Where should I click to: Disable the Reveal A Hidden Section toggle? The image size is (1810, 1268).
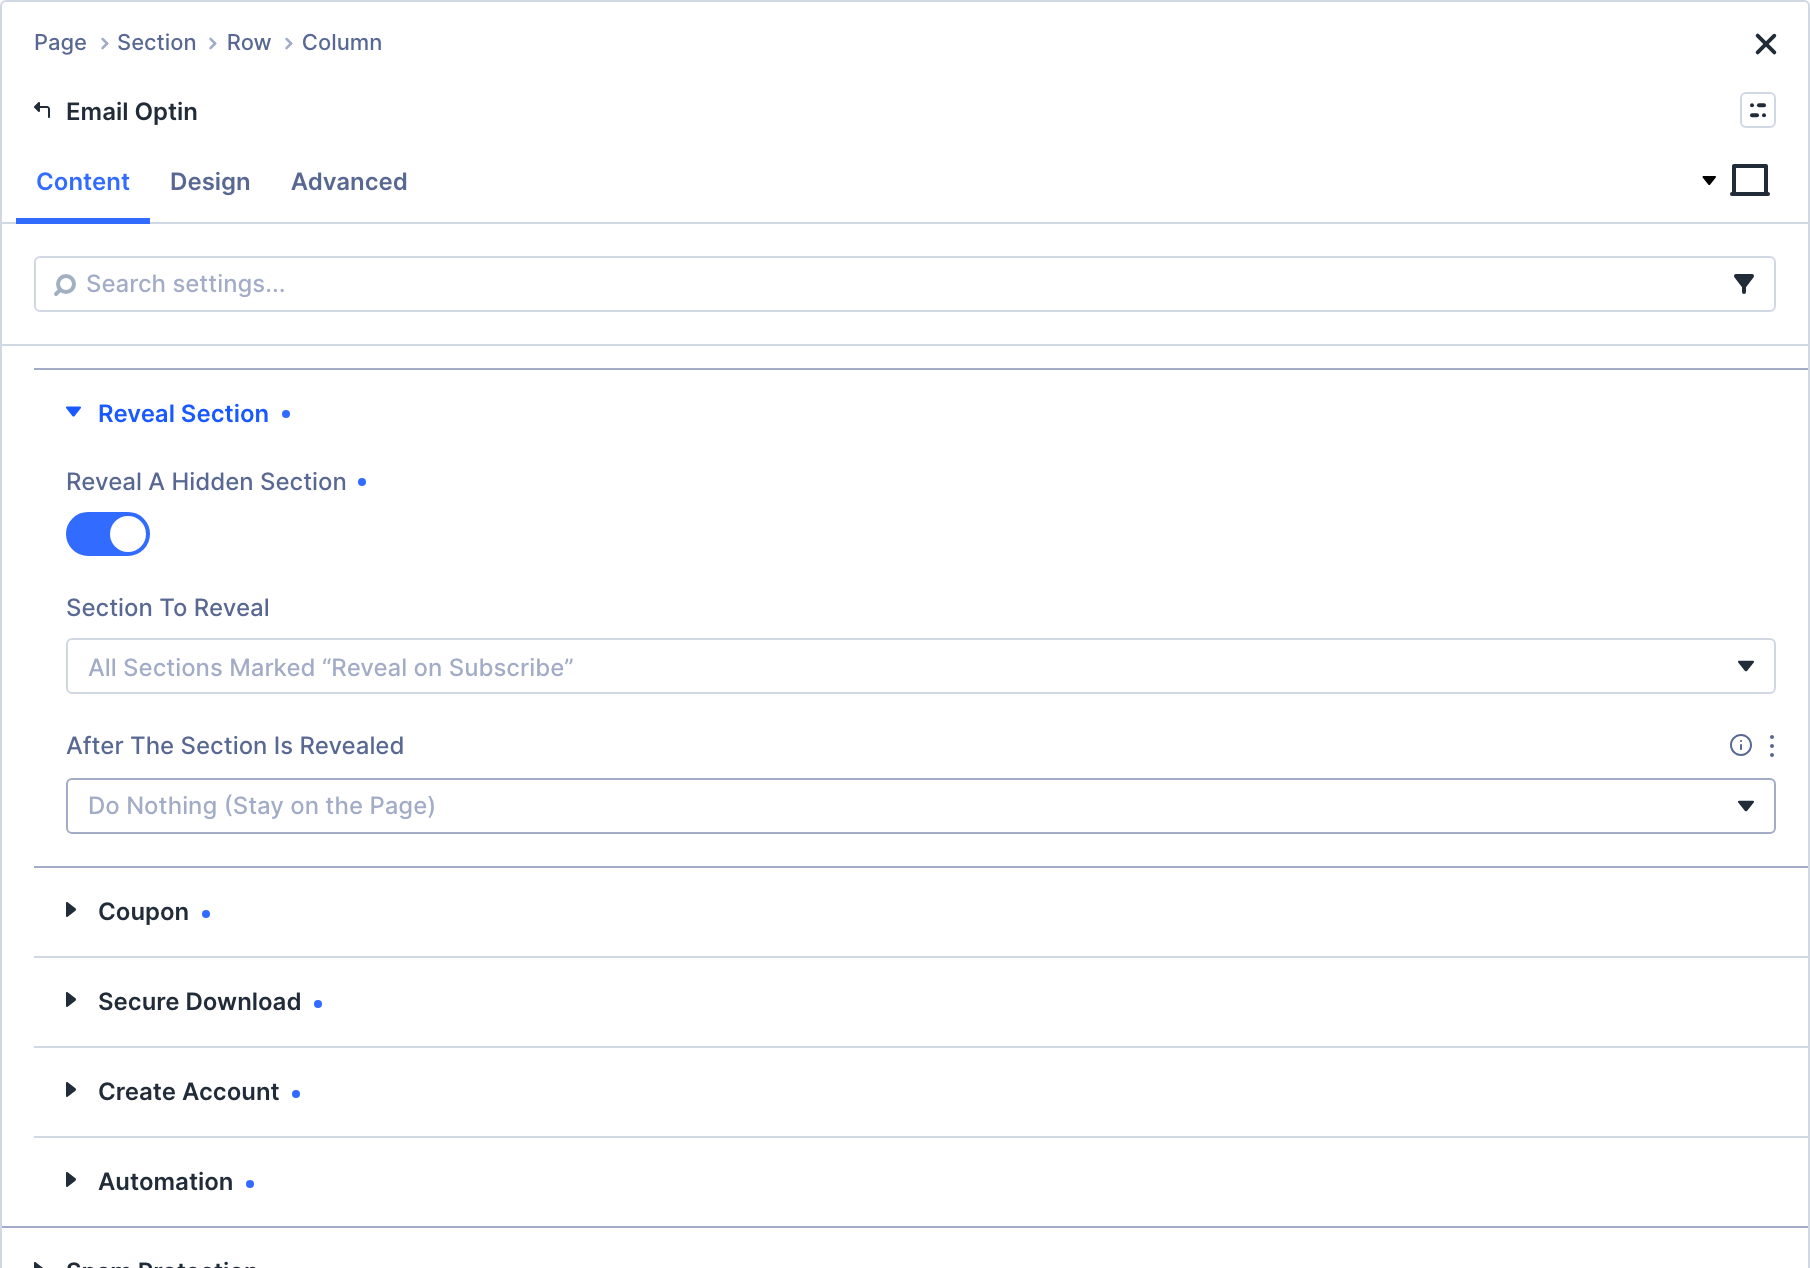(108, 534)
